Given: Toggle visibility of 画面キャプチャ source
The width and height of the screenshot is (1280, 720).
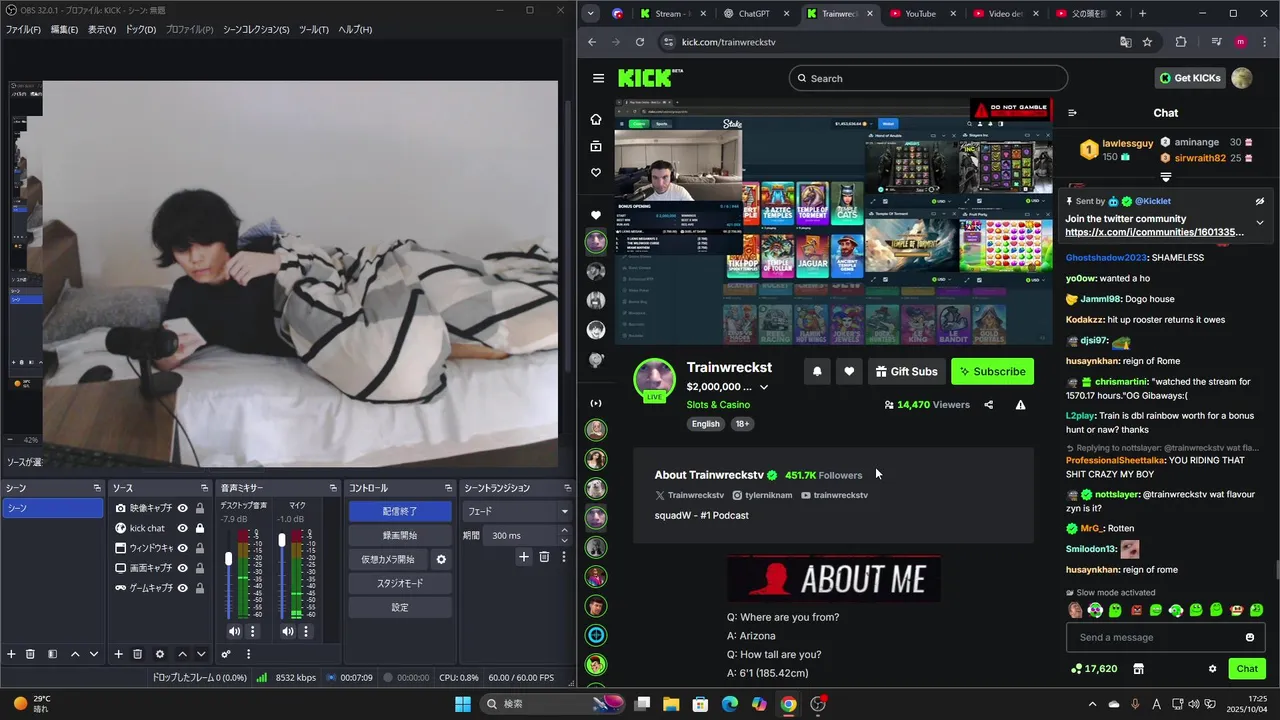Looking at the screenshot, I should (x=183, y=568).
